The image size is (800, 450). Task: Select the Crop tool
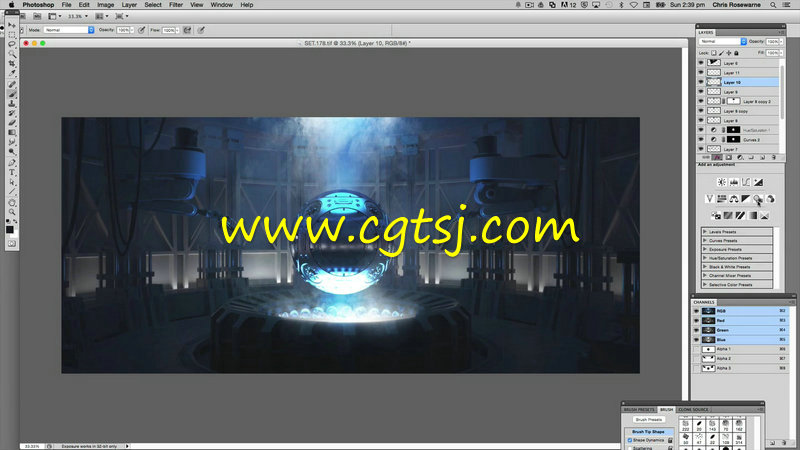coord(12,64)
